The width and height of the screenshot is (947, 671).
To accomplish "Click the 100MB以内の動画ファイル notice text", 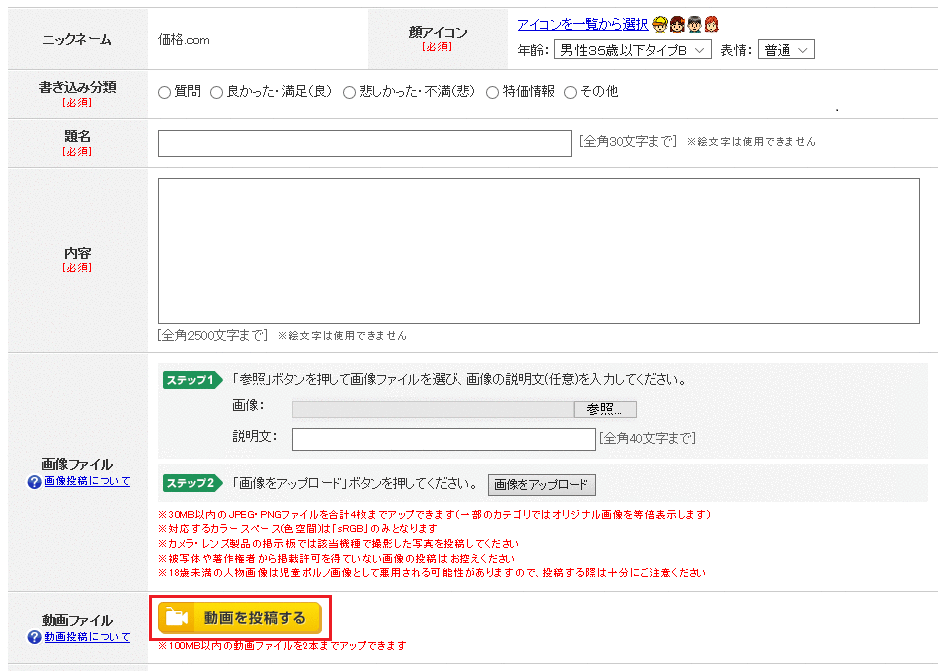I will tap(282, 646).
